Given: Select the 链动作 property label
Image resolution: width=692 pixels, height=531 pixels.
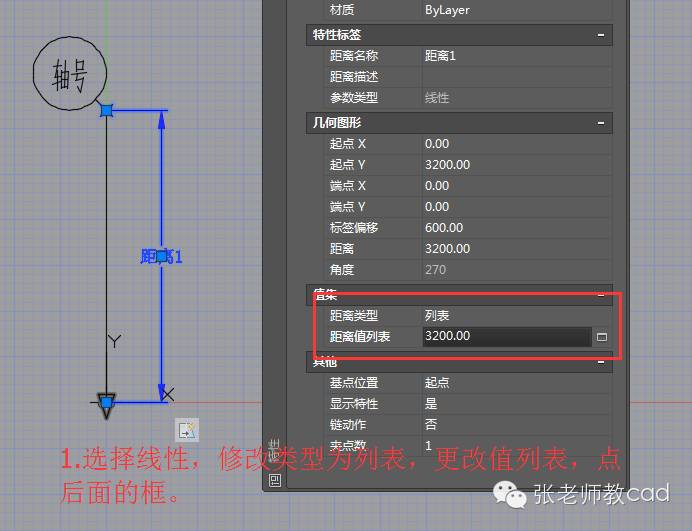Looking at the screenshot, I should pyautogui.click(x=348, y=424).
